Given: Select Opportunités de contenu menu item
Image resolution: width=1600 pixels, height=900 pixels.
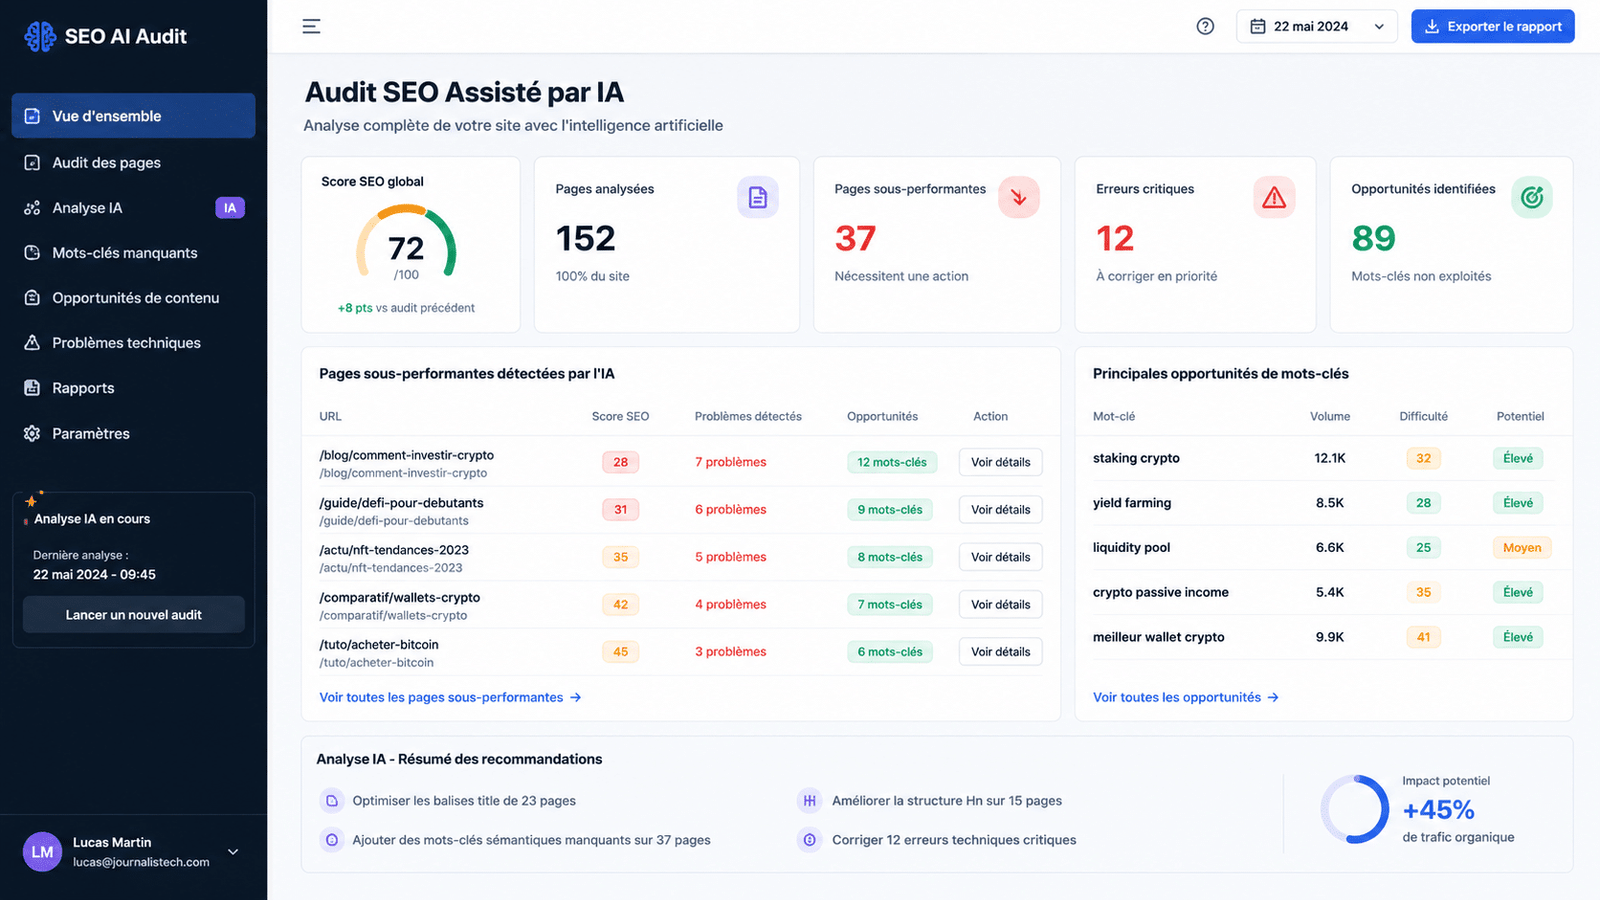Looking at the screenshot, I should point(133,298).
